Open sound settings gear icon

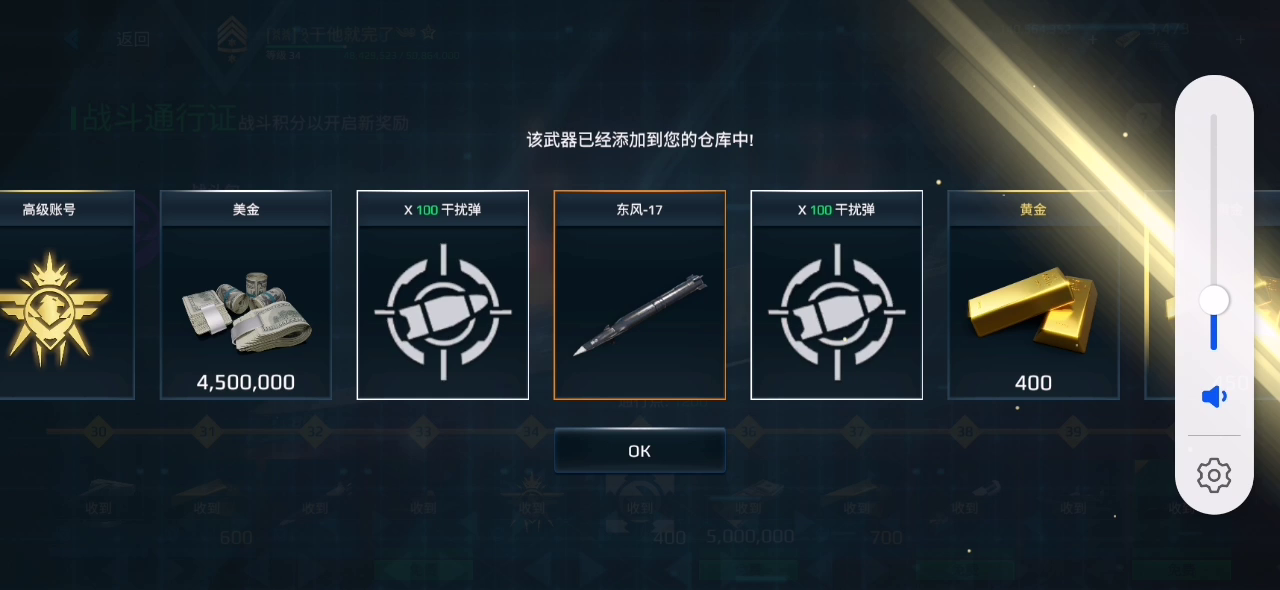pyautogui.click(x=1214, y=475)
